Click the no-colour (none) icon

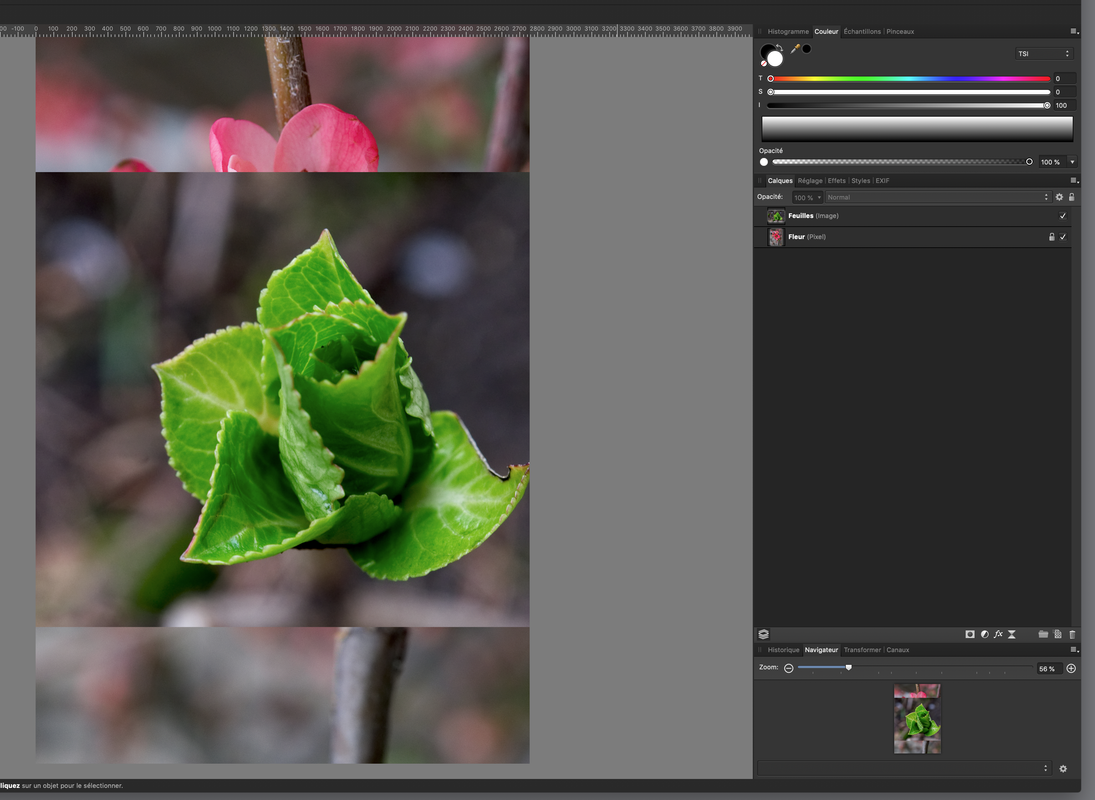(764, 63)
